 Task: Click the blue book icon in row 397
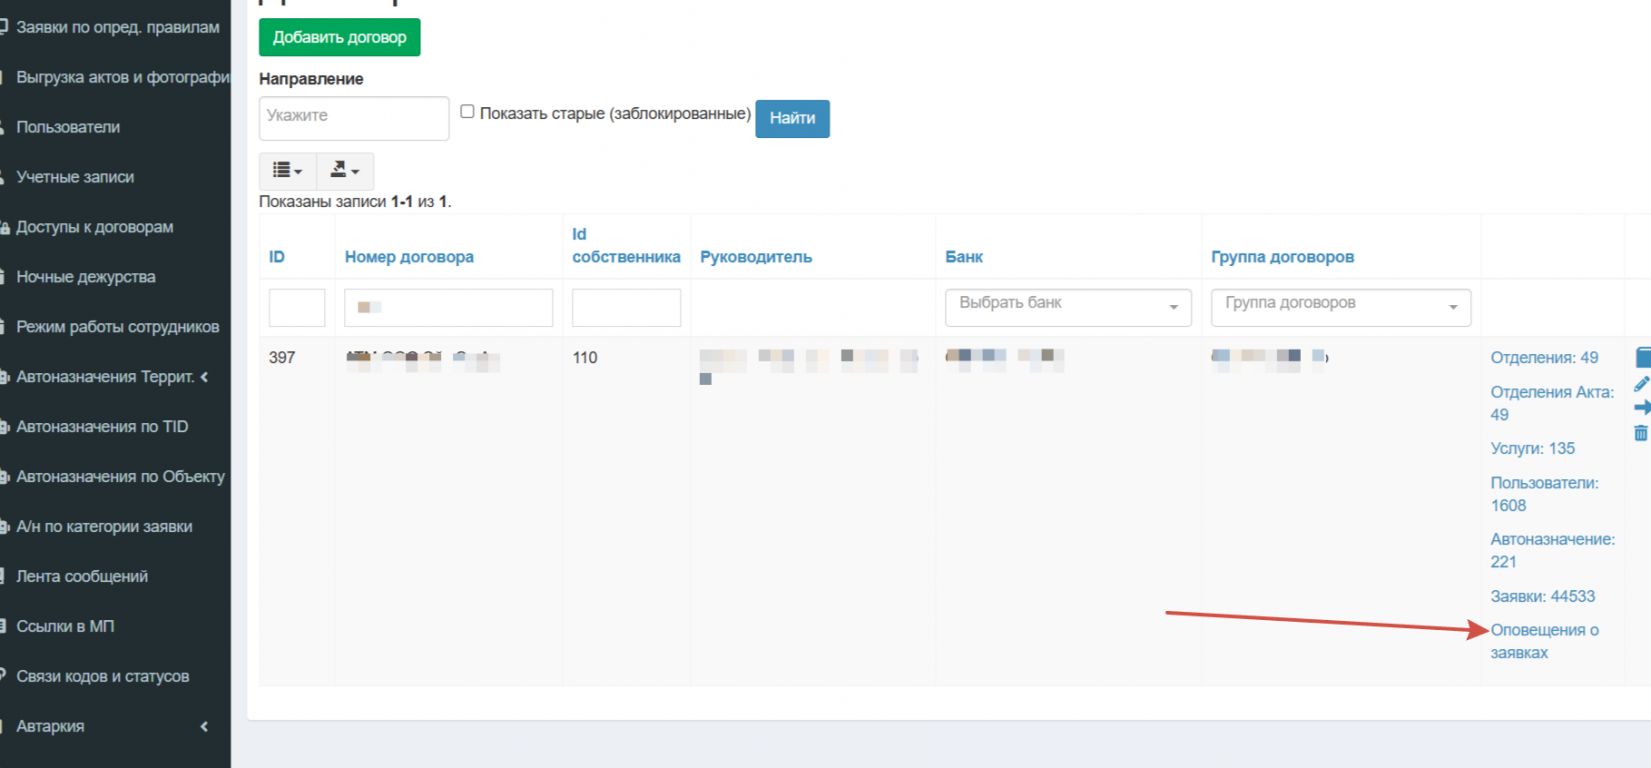1643,358
